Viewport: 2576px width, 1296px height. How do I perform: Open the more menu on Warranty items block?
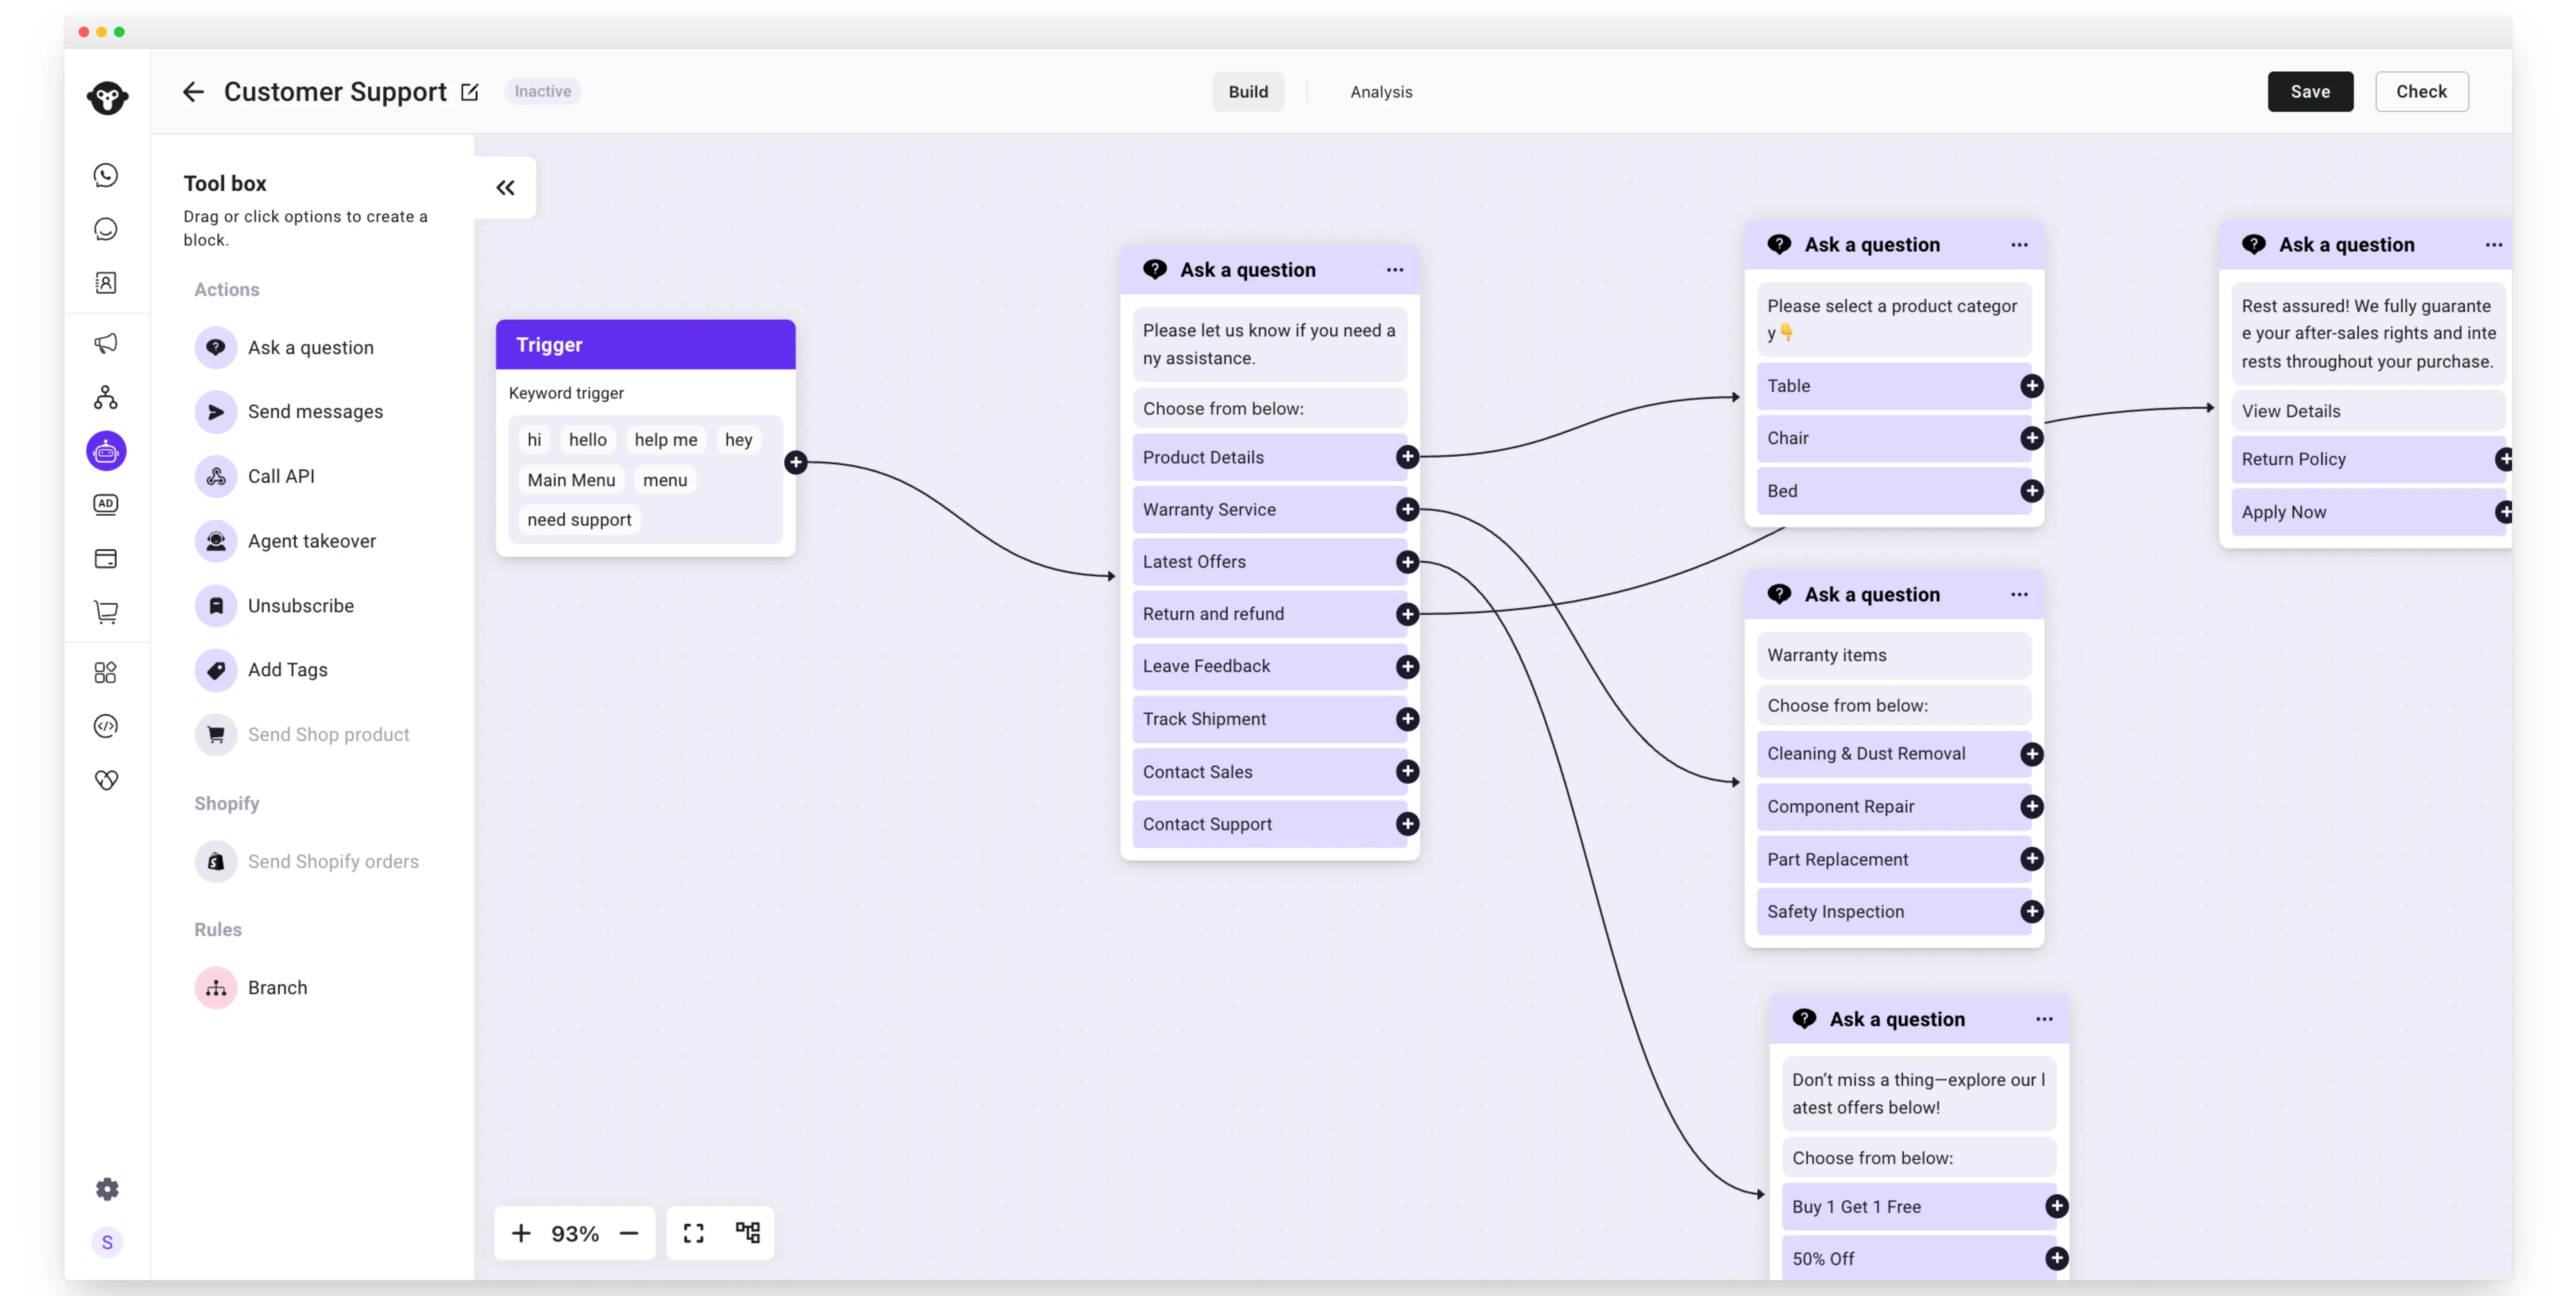[x=2019, y=594]
